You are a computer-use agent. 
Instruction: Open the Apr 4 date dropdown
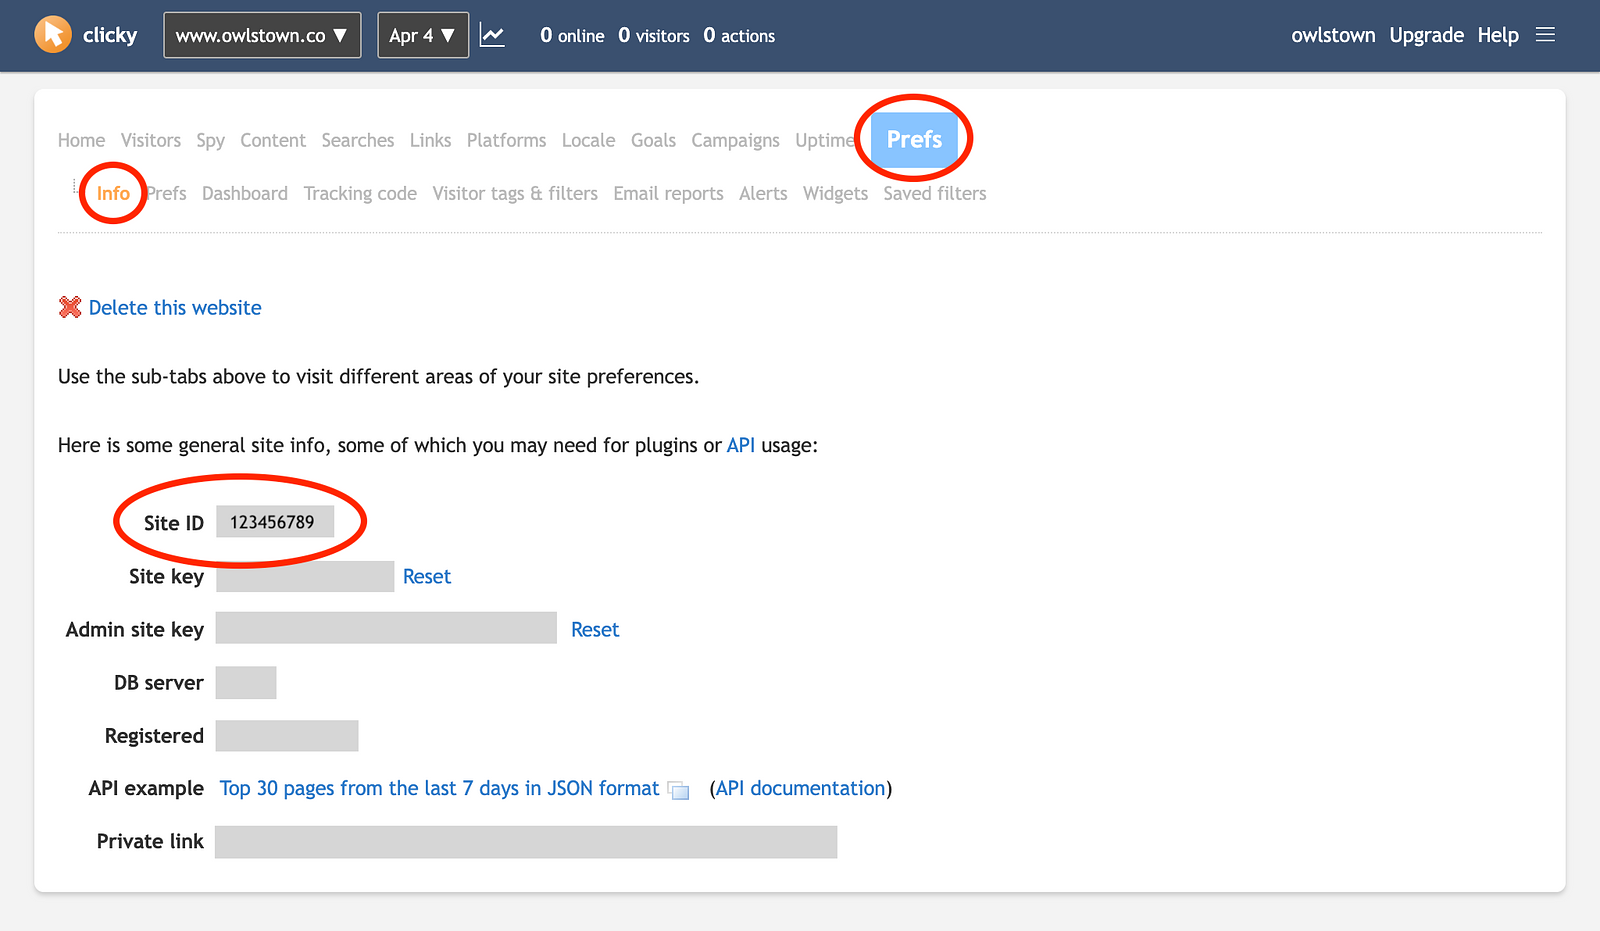point(422,35)
